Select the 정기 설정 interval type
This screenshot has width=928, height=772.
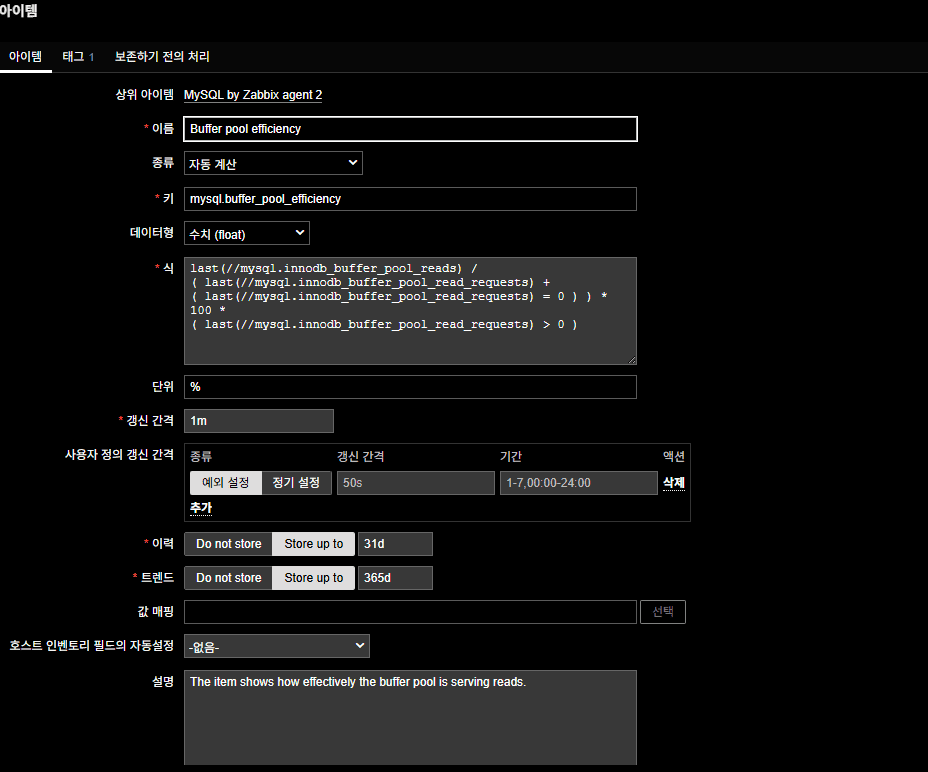point(296,483)
